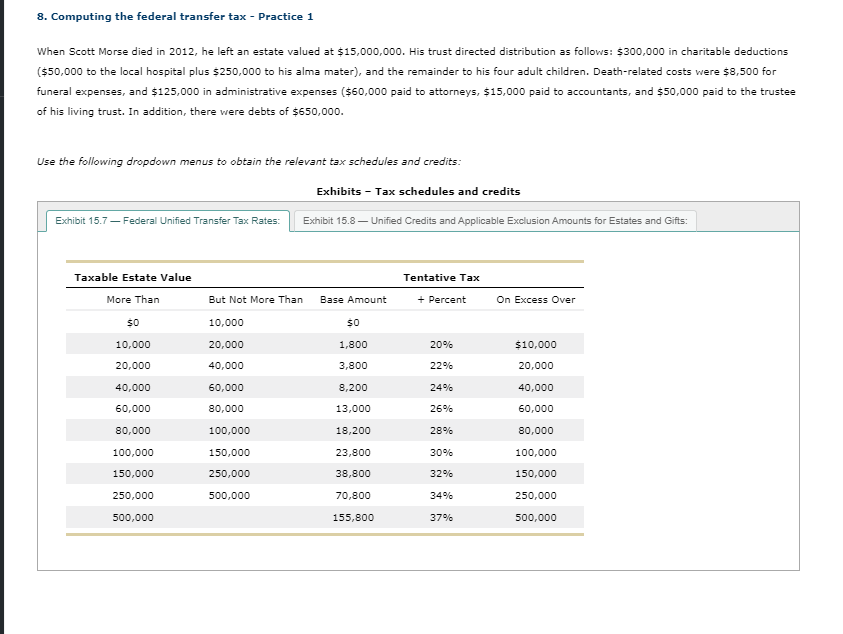
Task: Select the base amount cell '13,000'
Action: coord(353,409)
